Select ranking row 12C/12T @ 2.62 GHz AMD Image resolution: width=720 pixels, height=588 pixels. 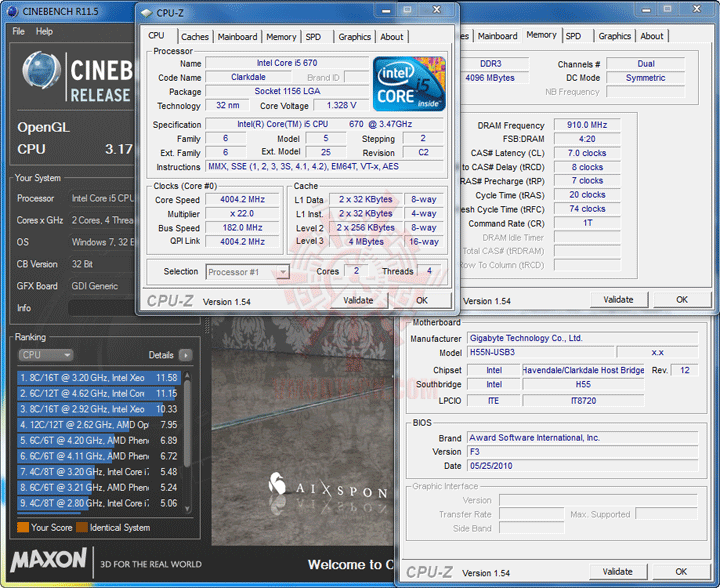pos(99,425)
